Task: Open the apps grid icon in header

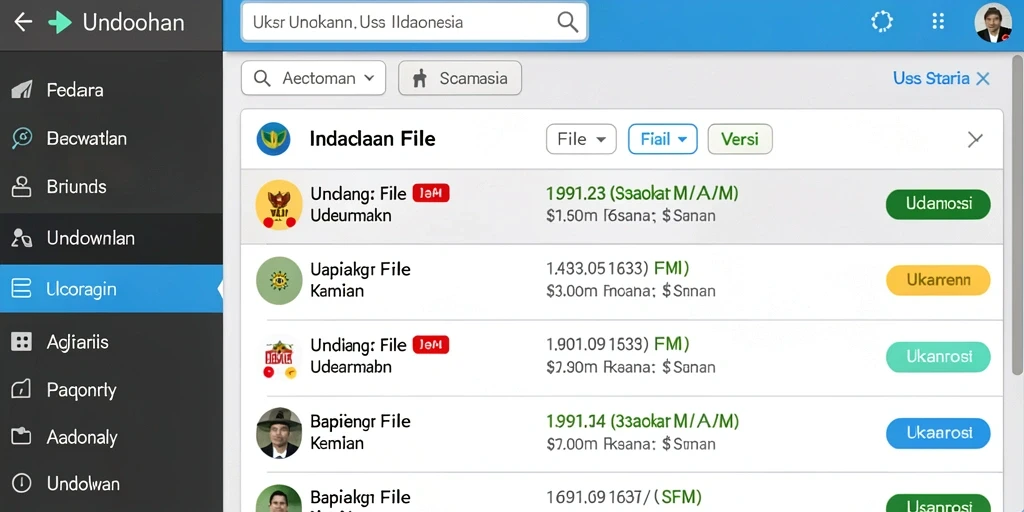Action: [938, 22]
